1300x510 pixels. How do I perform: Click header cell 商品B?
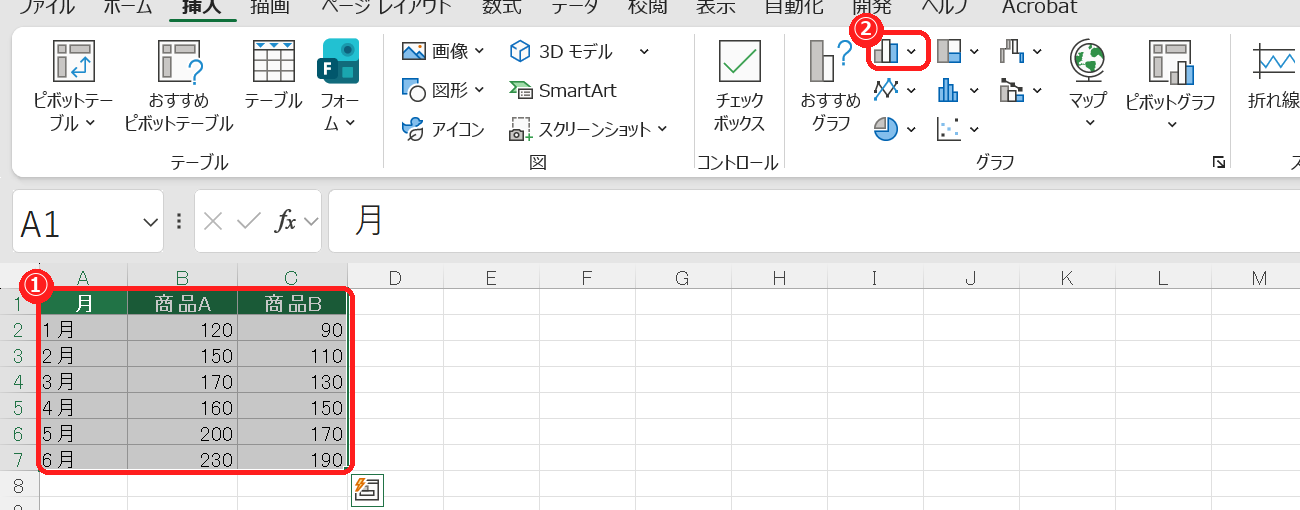click(x=292, y=303)
